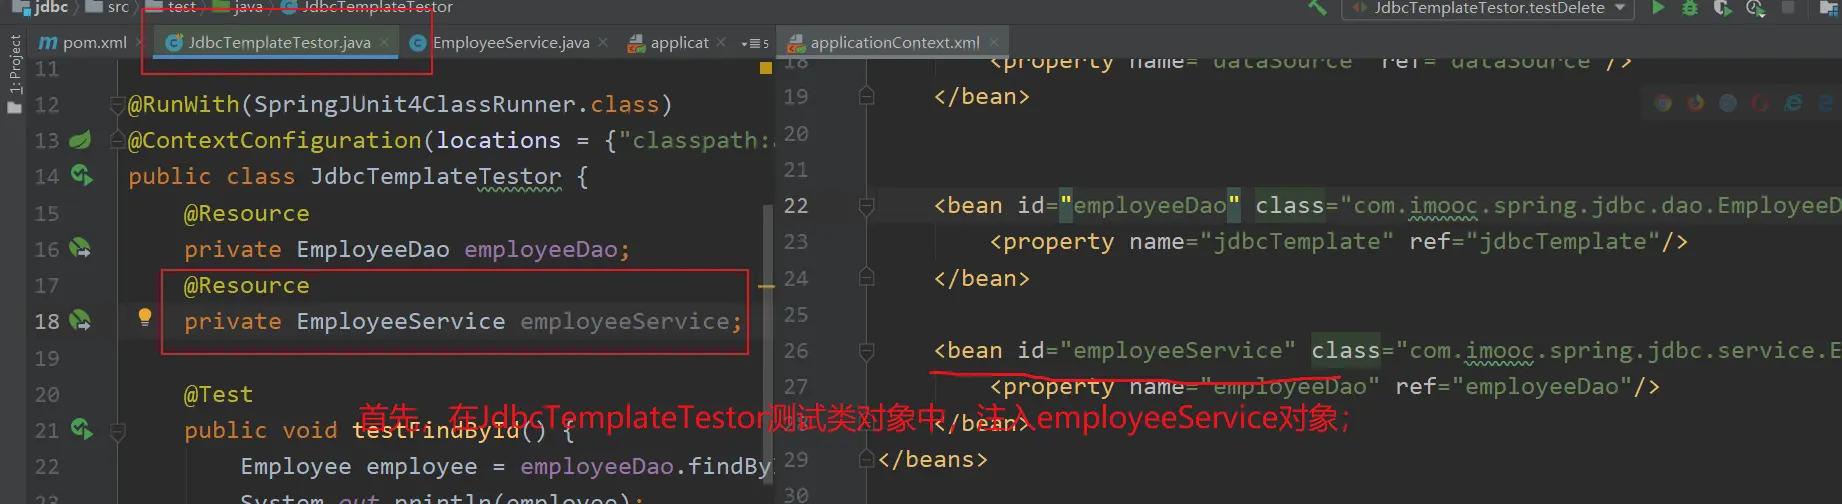Click id value "employeeService" on XML line 26
This screenshot has height=504, width=1842.
(1178, 351)
